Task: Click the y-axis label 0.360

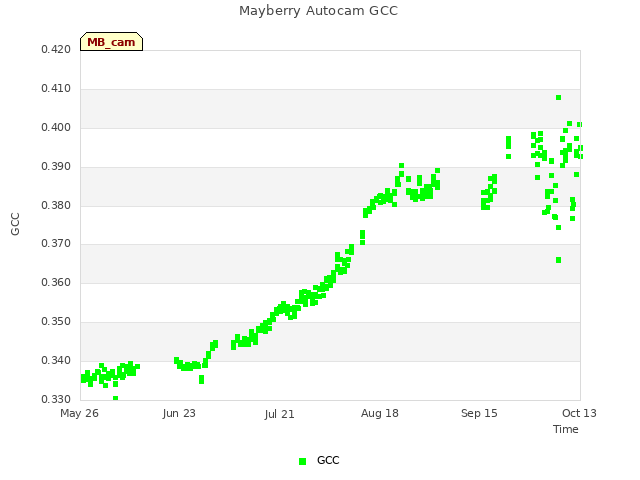Action: (x=56, y=282)
